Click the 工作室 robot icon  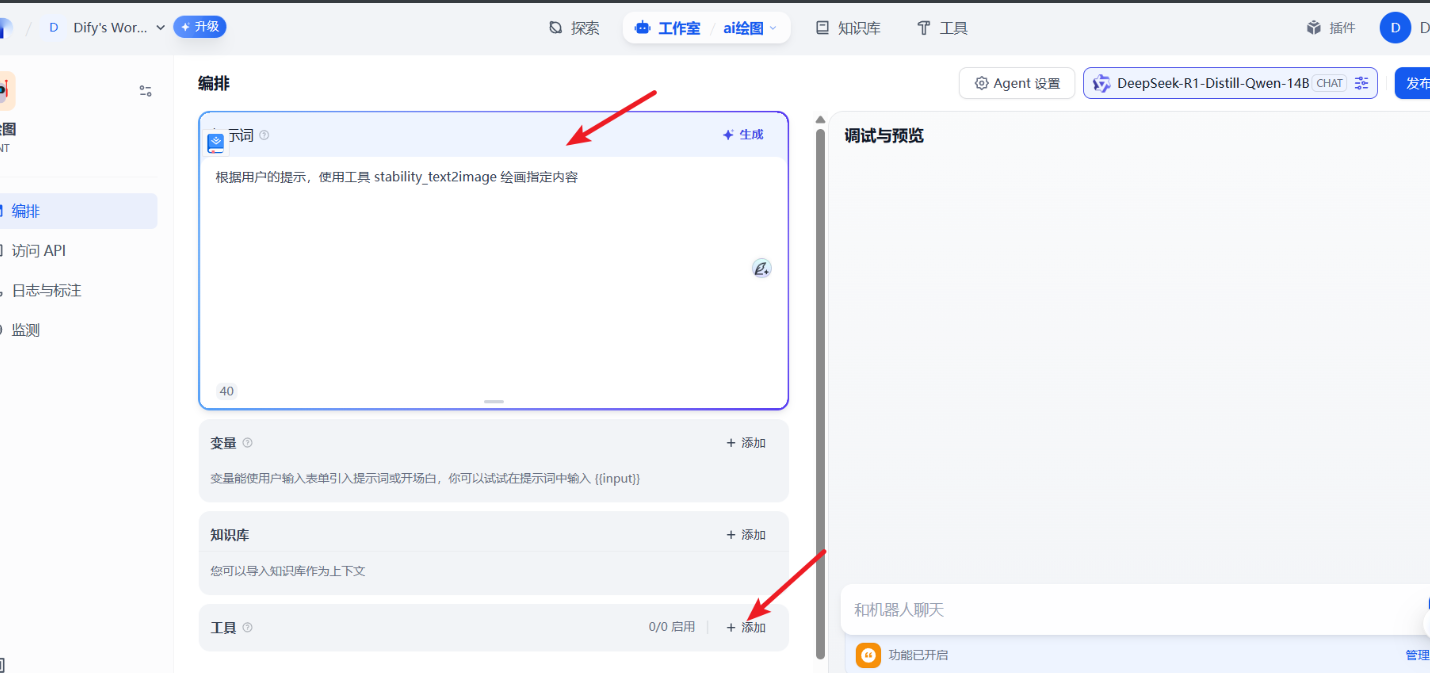tap(642, 28)
